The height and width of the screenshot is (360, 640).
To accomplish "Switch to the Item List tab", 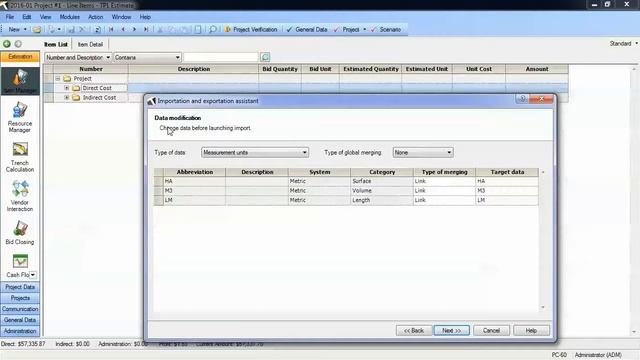I will tap(56, 44).
